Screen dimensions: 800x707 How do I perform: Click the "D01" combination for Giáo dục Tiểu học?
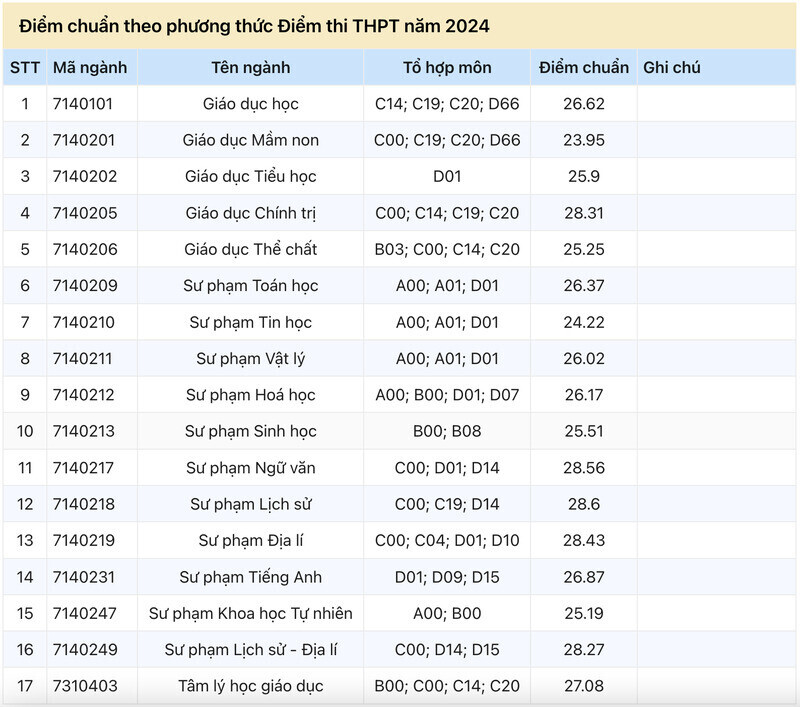447,177
